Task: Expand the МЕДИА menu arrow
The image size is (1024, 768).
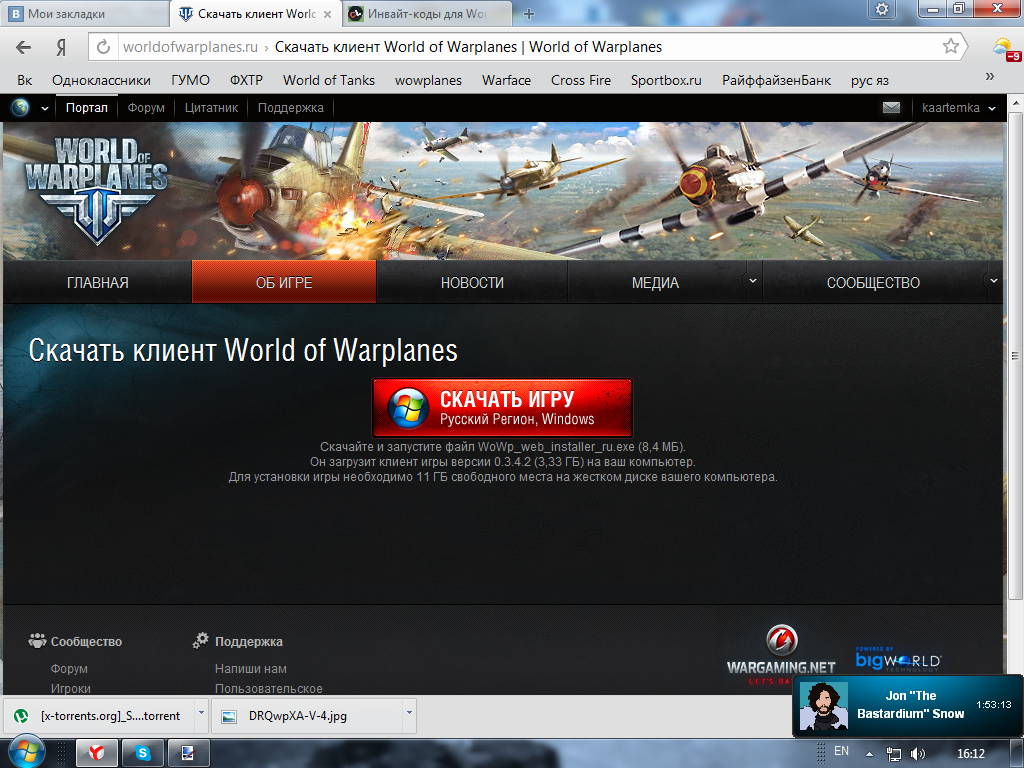Action: pyautogui.click(x=752, y=281)
